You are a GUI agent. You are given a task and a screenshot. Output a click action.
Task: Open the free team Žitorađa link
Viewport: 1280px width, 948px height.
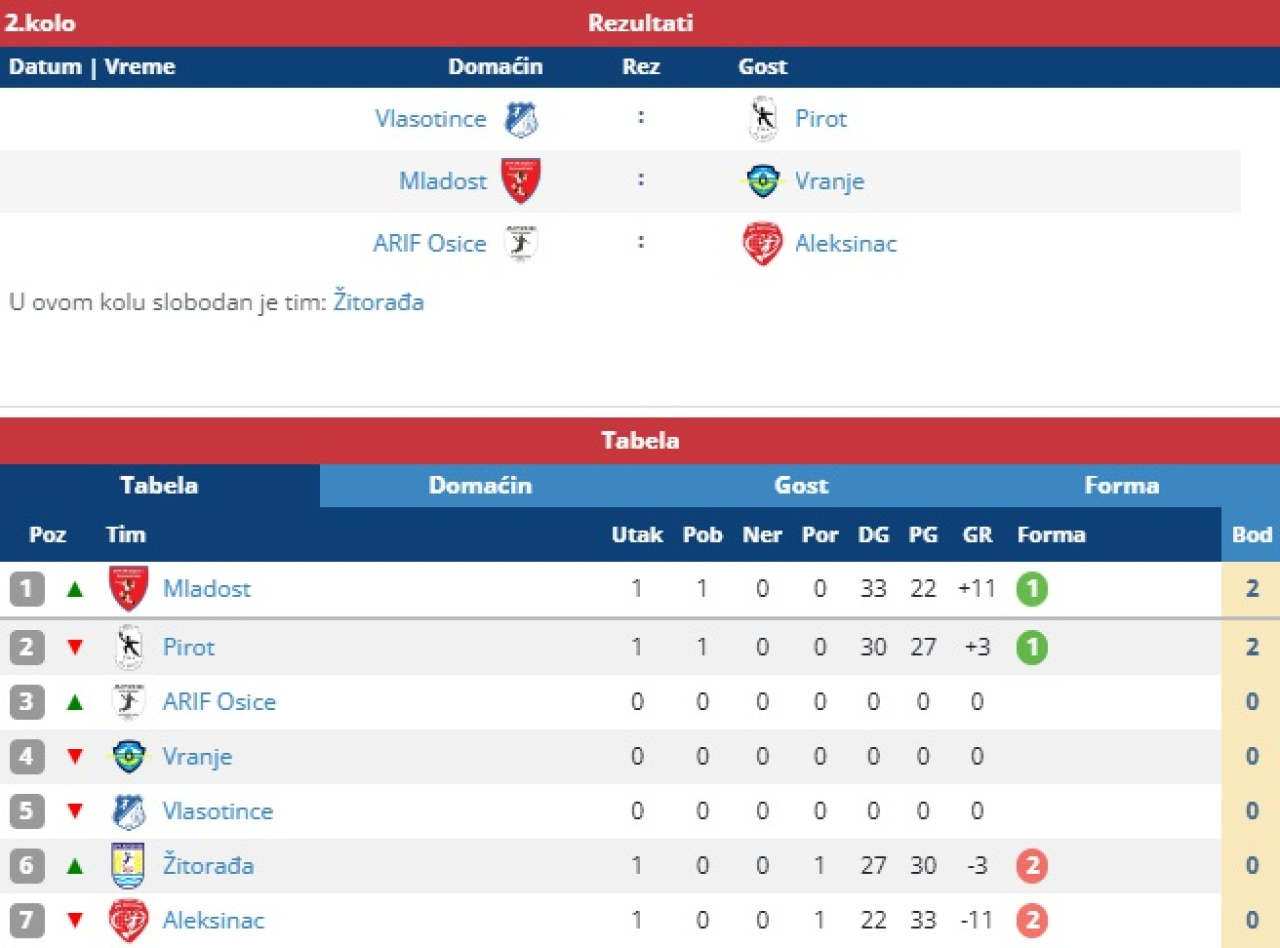coord(378,302)
